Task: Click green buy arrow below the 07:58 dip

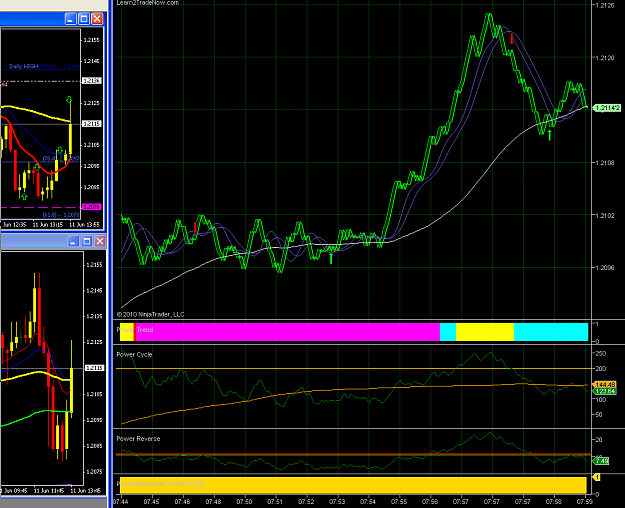Action: [x=550, y=135]
